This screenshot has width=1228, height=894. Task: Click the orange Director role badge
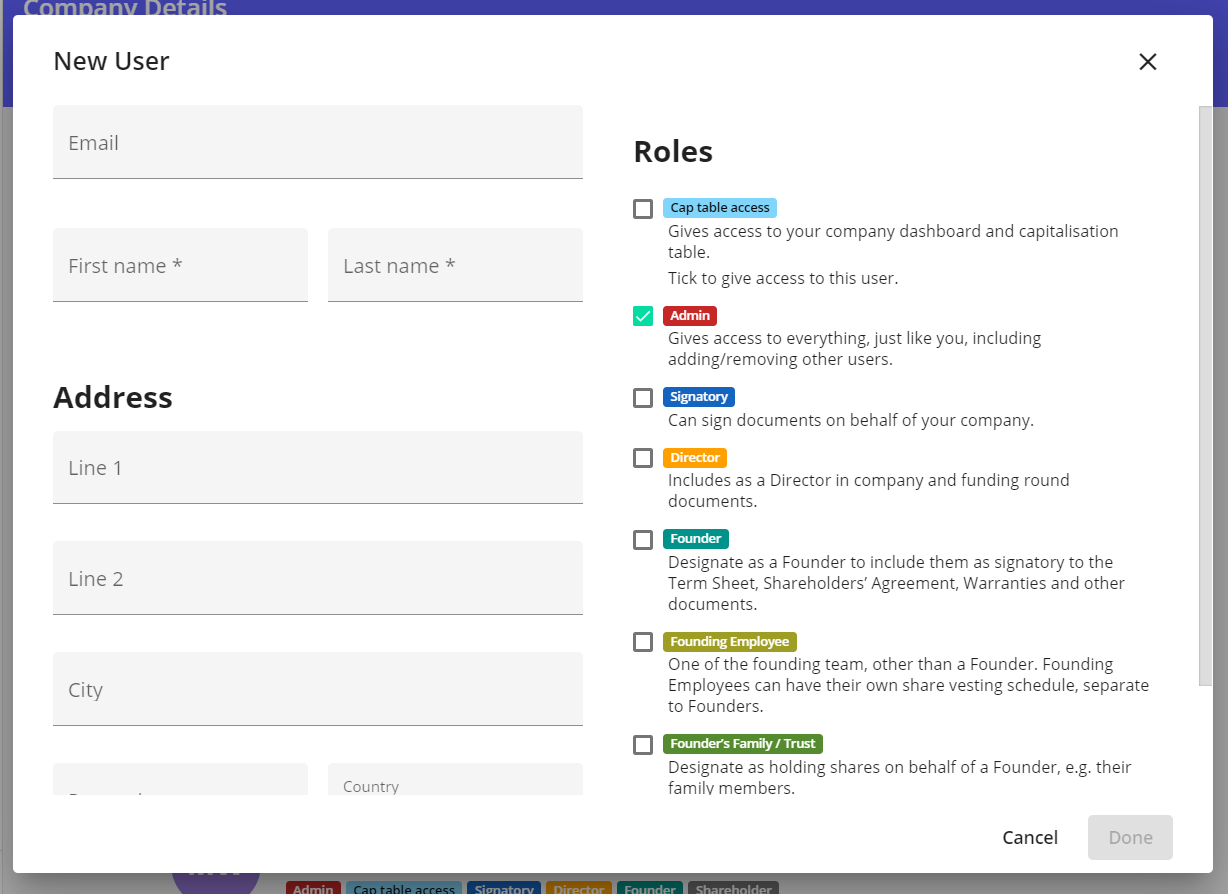point(695,458)
